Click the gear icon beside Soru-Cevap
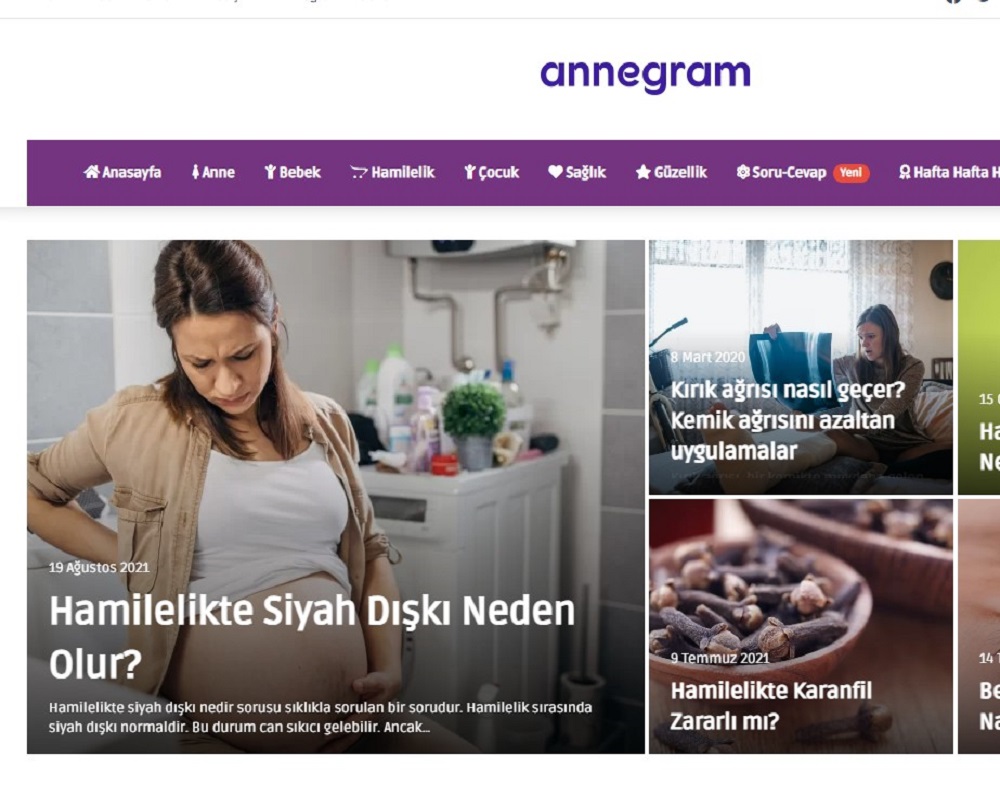The height and width of the screenshot is (800, 1000). click(742, 172)
